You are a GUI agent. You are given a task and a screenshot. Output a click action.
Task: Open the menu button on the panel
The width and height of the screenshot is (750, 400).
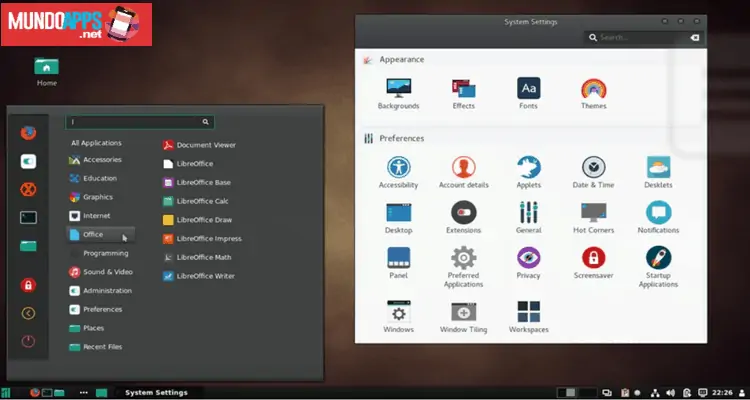(6, 392)
